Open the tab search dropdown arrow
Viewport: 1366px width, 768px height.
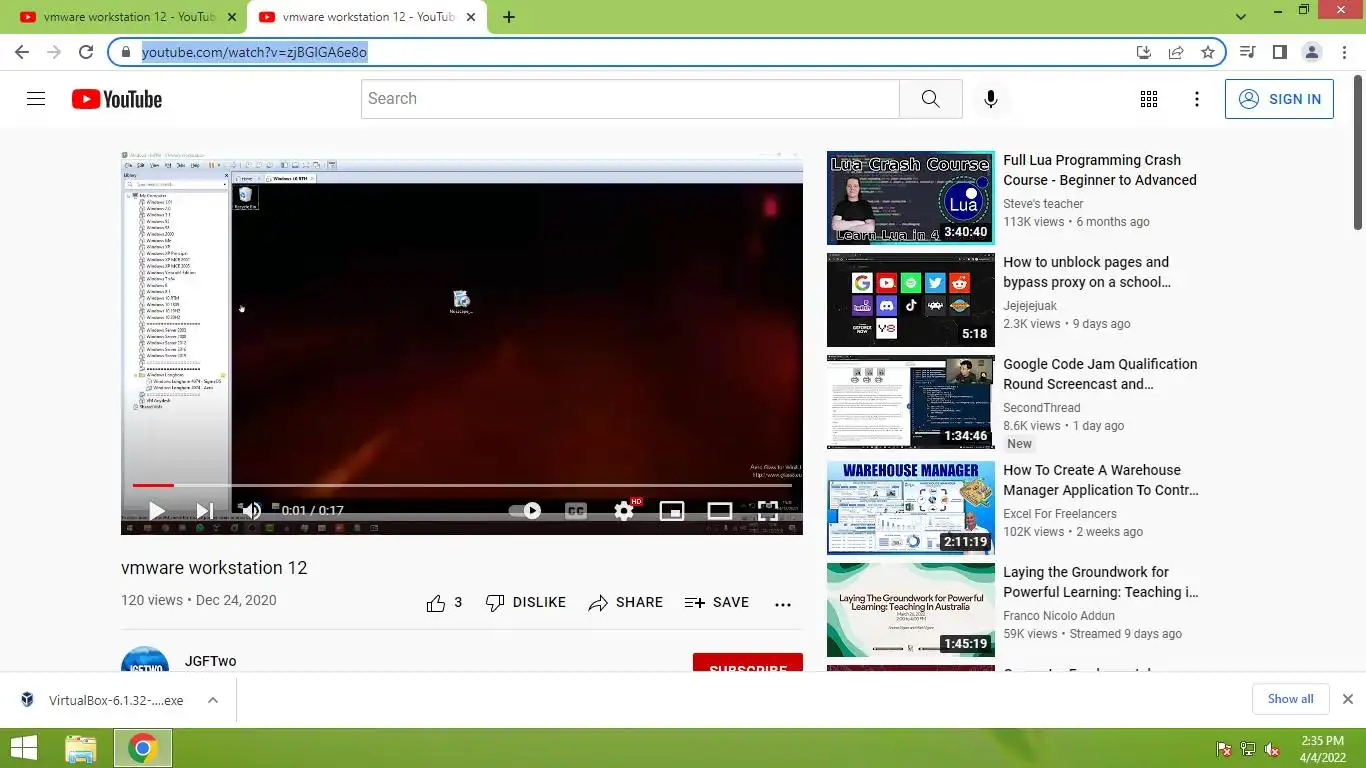(1241, 17)
